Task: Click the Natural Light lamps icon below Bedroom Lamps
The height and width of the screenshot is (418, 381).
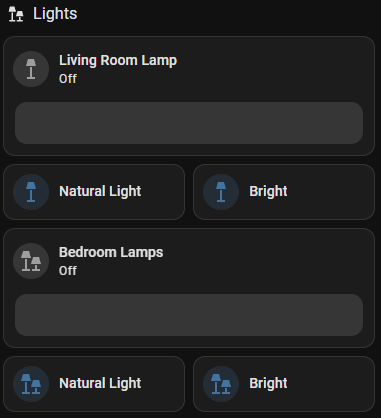Action: [x=31, y=384]
